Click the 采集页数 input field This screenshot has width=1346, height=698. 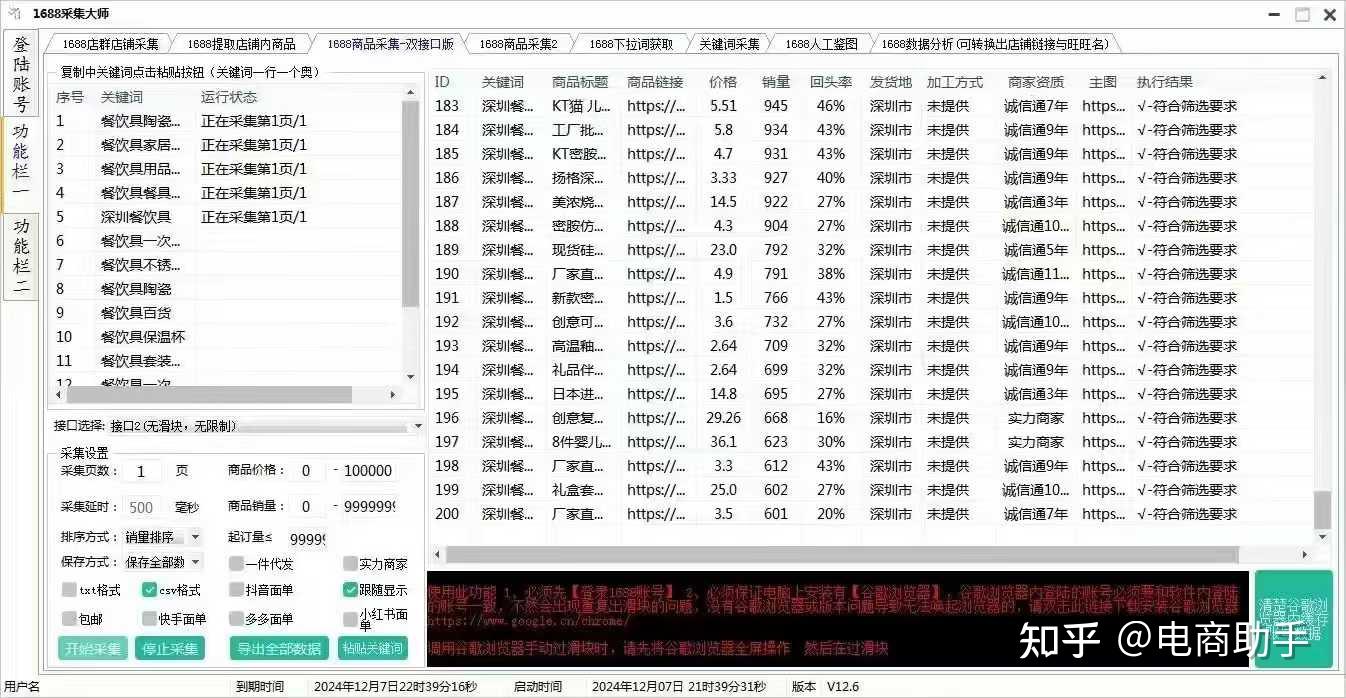(x=142, y=472)
